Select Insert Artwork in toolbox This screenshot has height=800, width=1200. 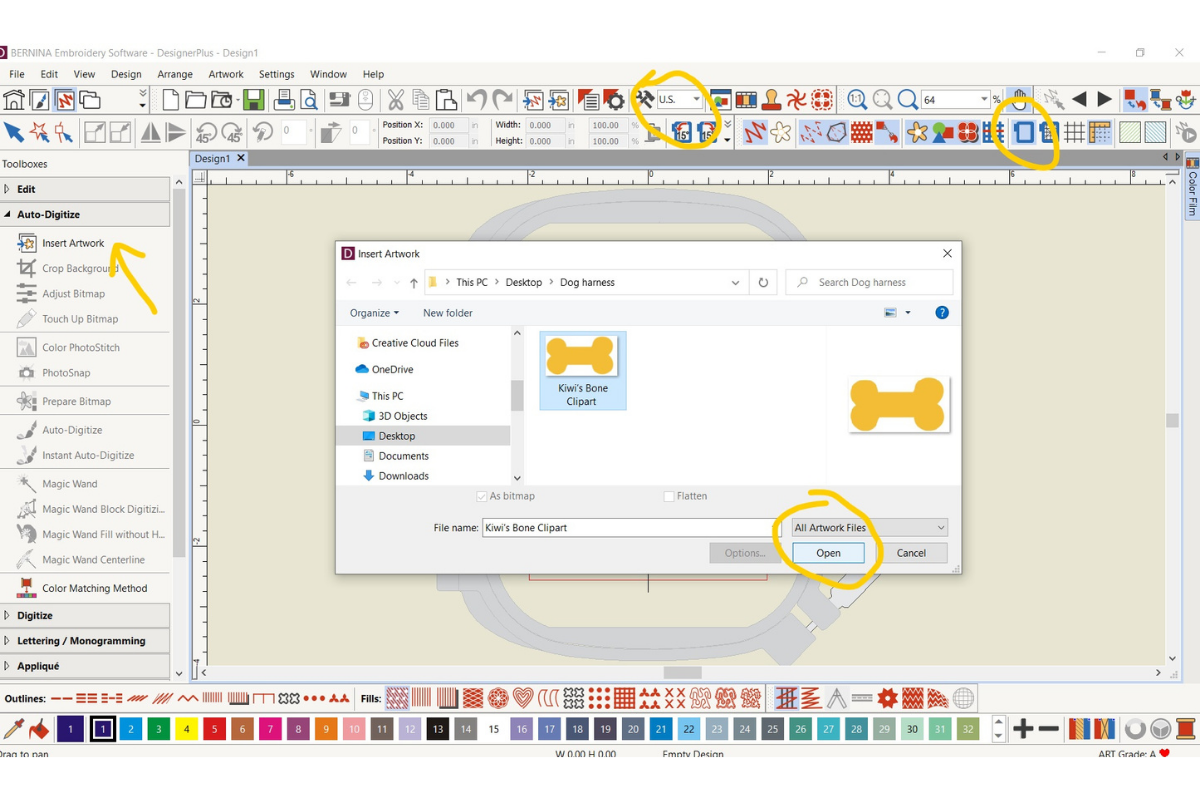coord(73,243)
